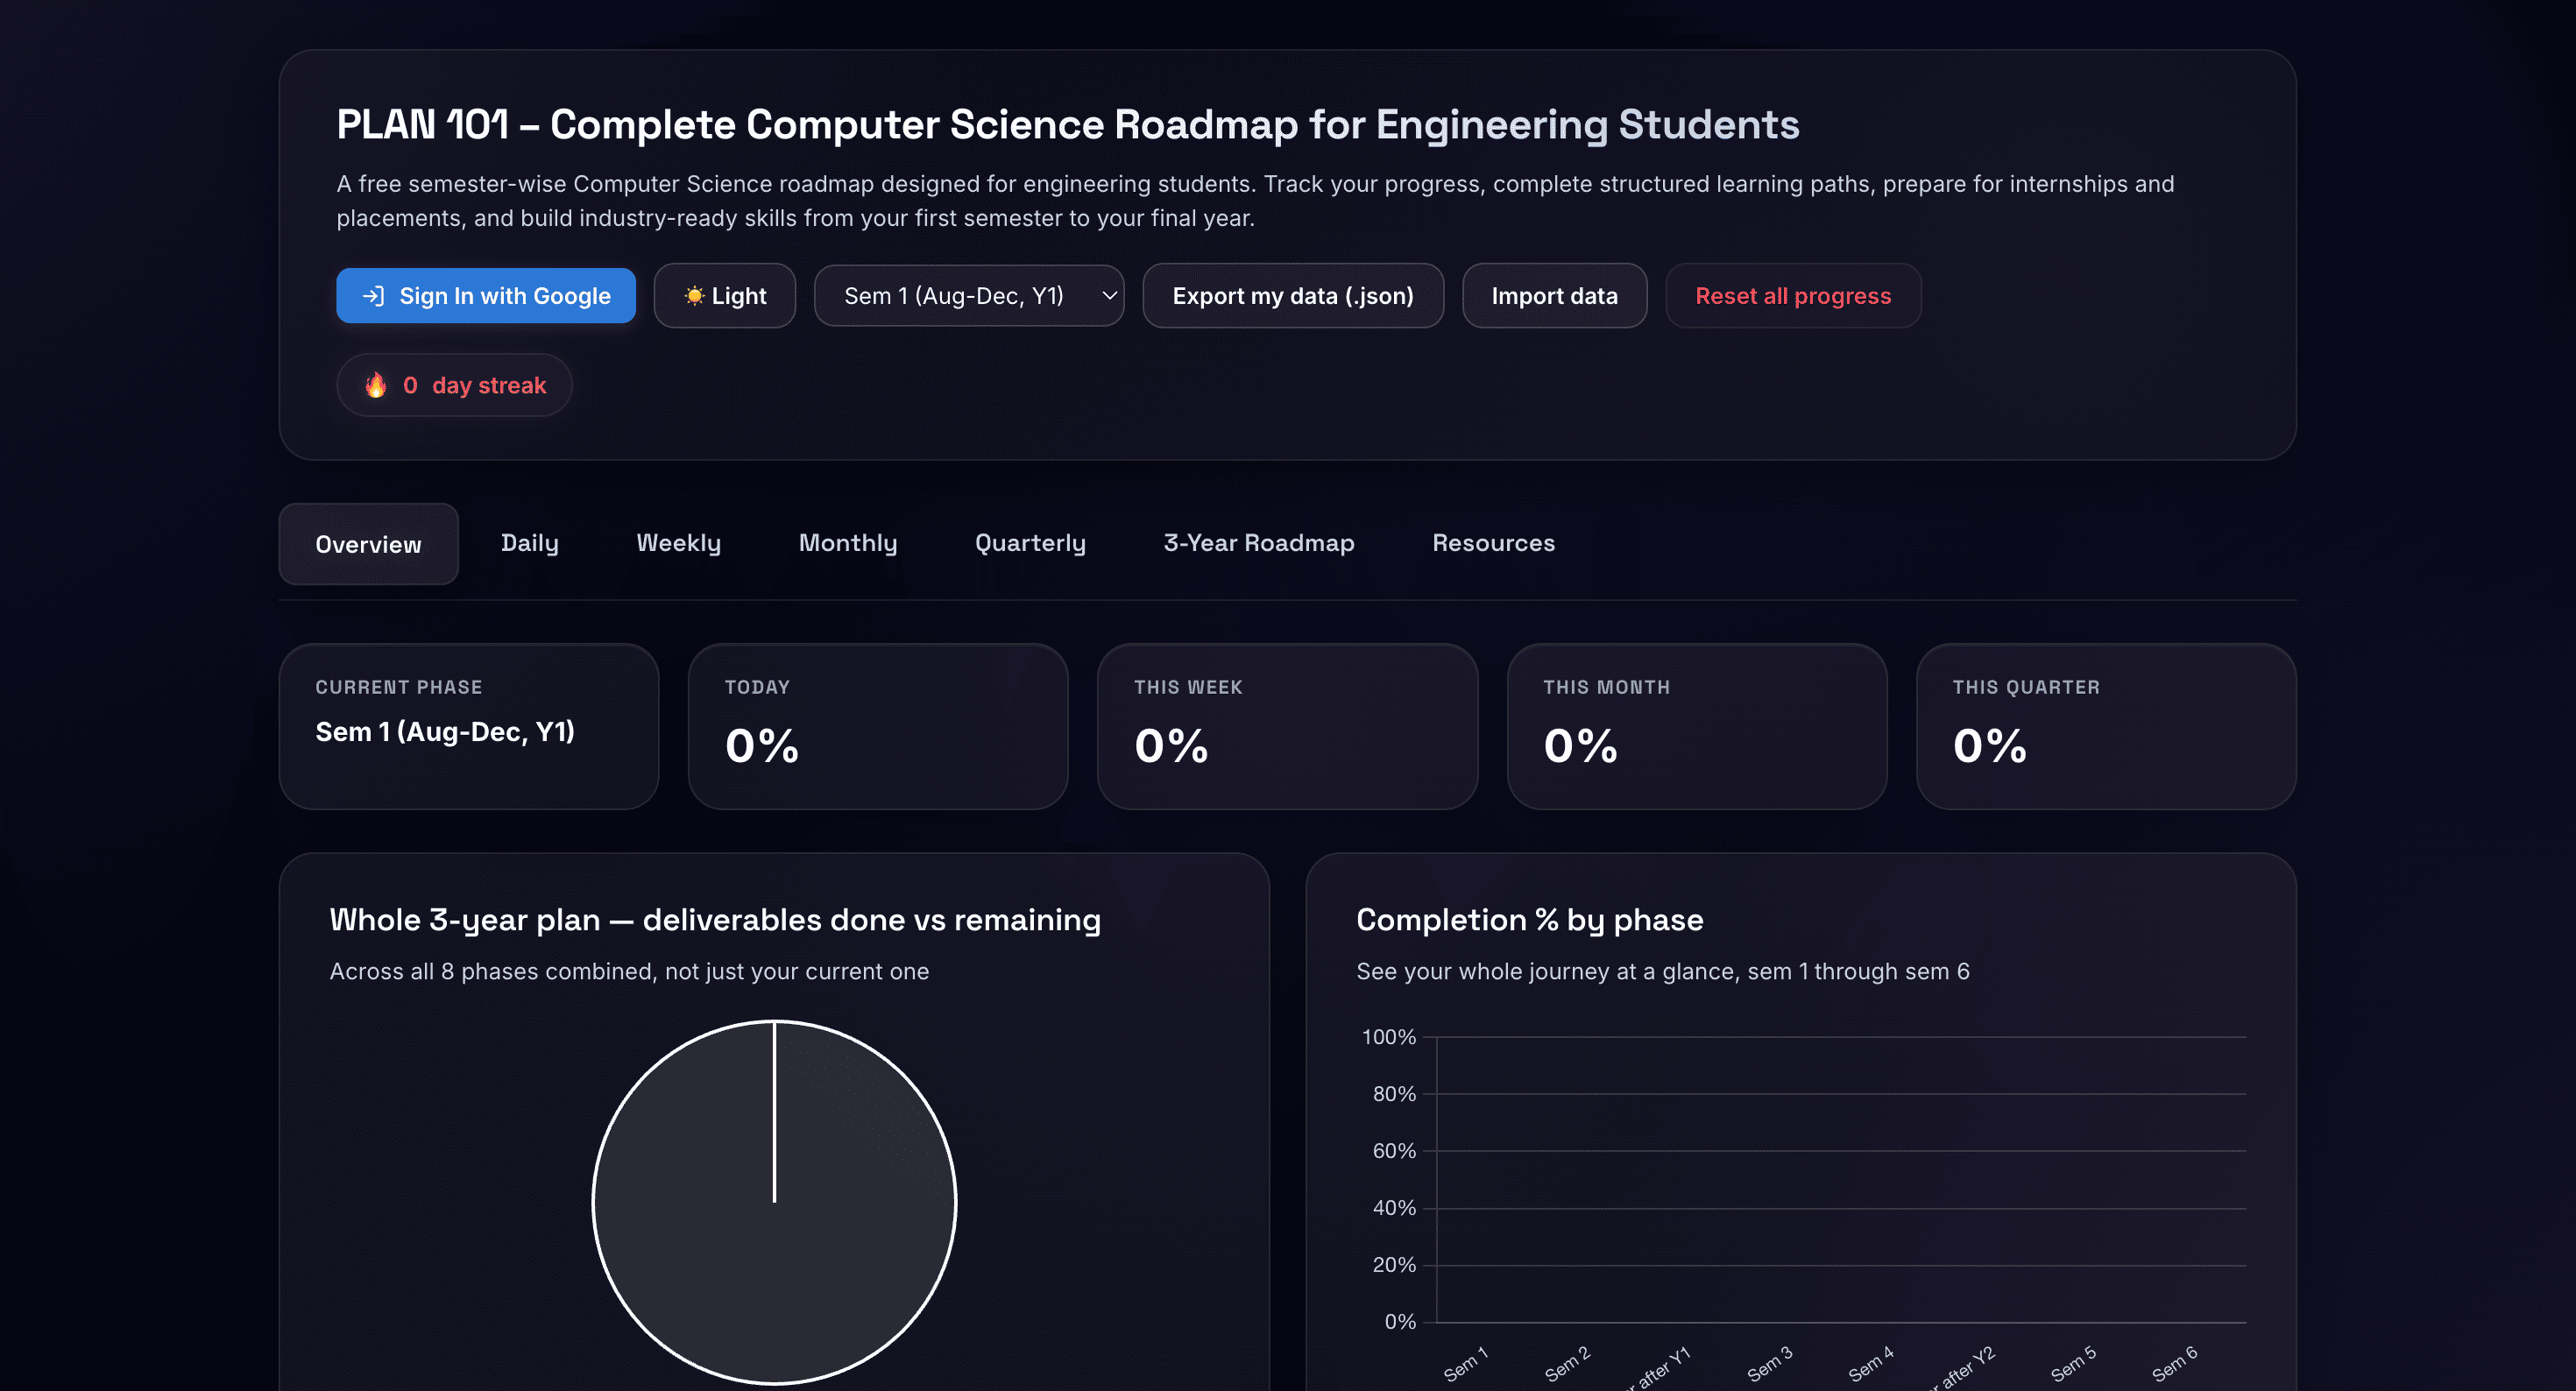Click the flame streak icon
Image resolution: width=2576 pixels, height=1391 pixels.
(x=376, y=385)
